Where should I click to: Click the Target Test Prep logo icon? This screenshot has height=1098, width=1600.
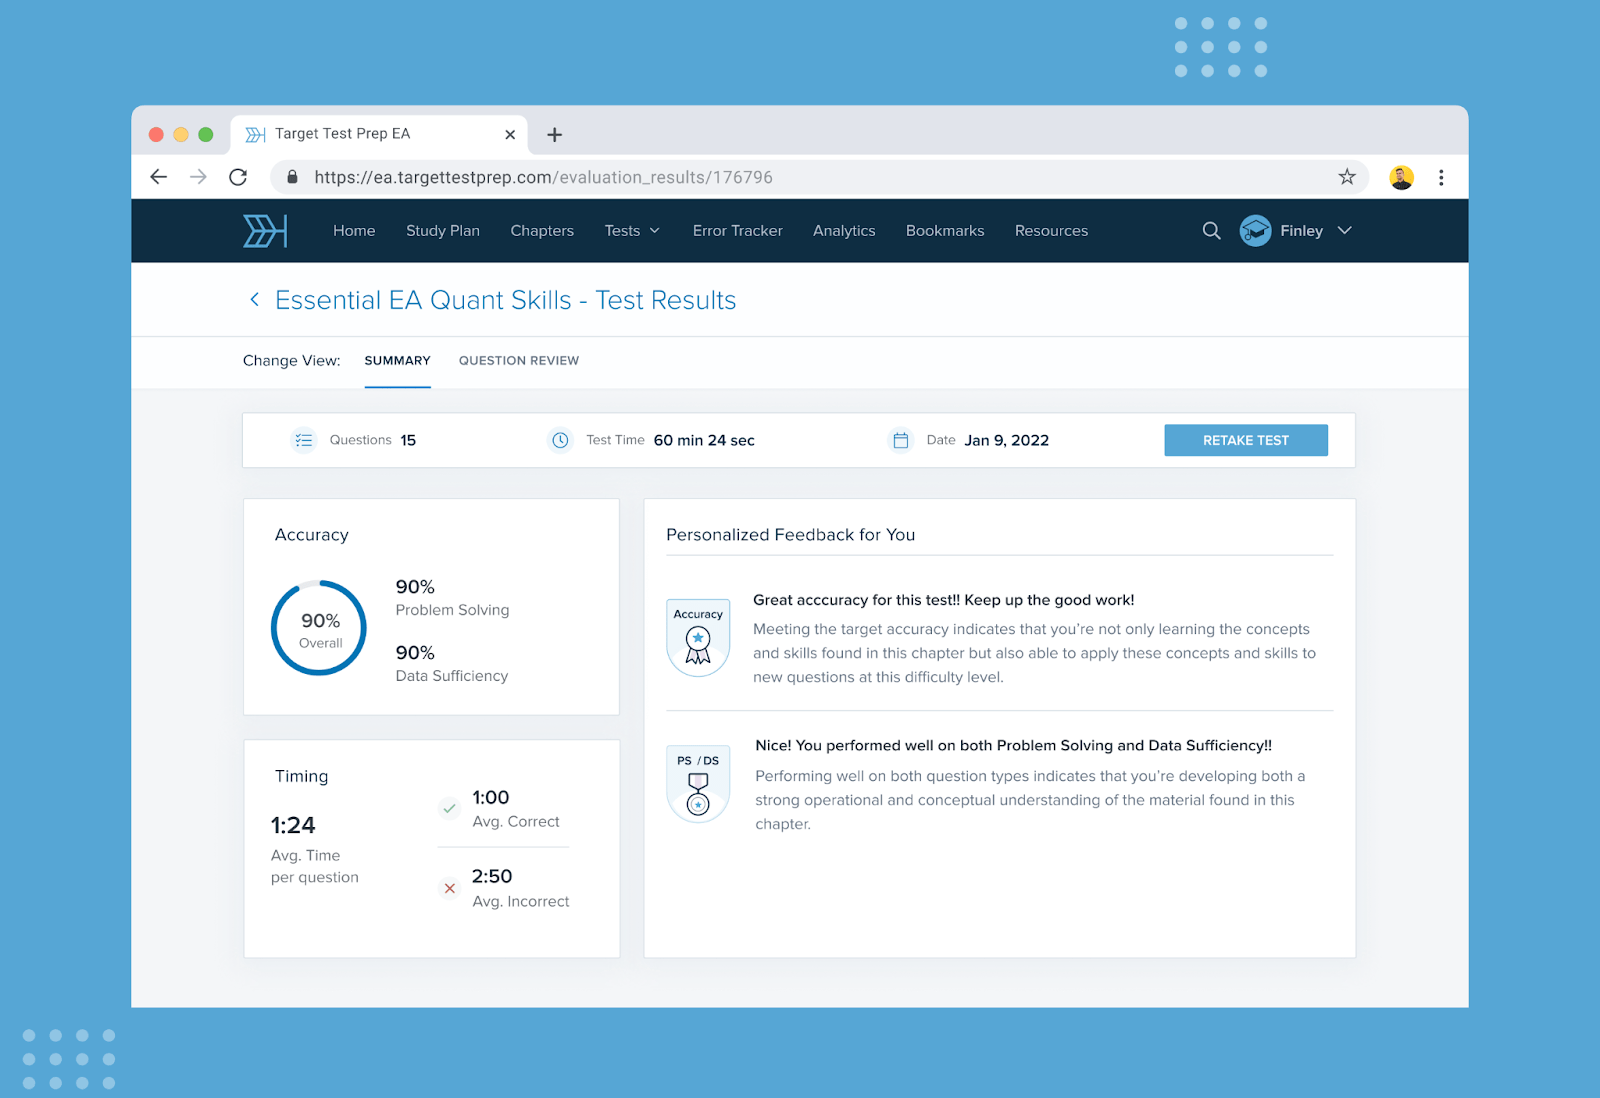pos(265,231)
